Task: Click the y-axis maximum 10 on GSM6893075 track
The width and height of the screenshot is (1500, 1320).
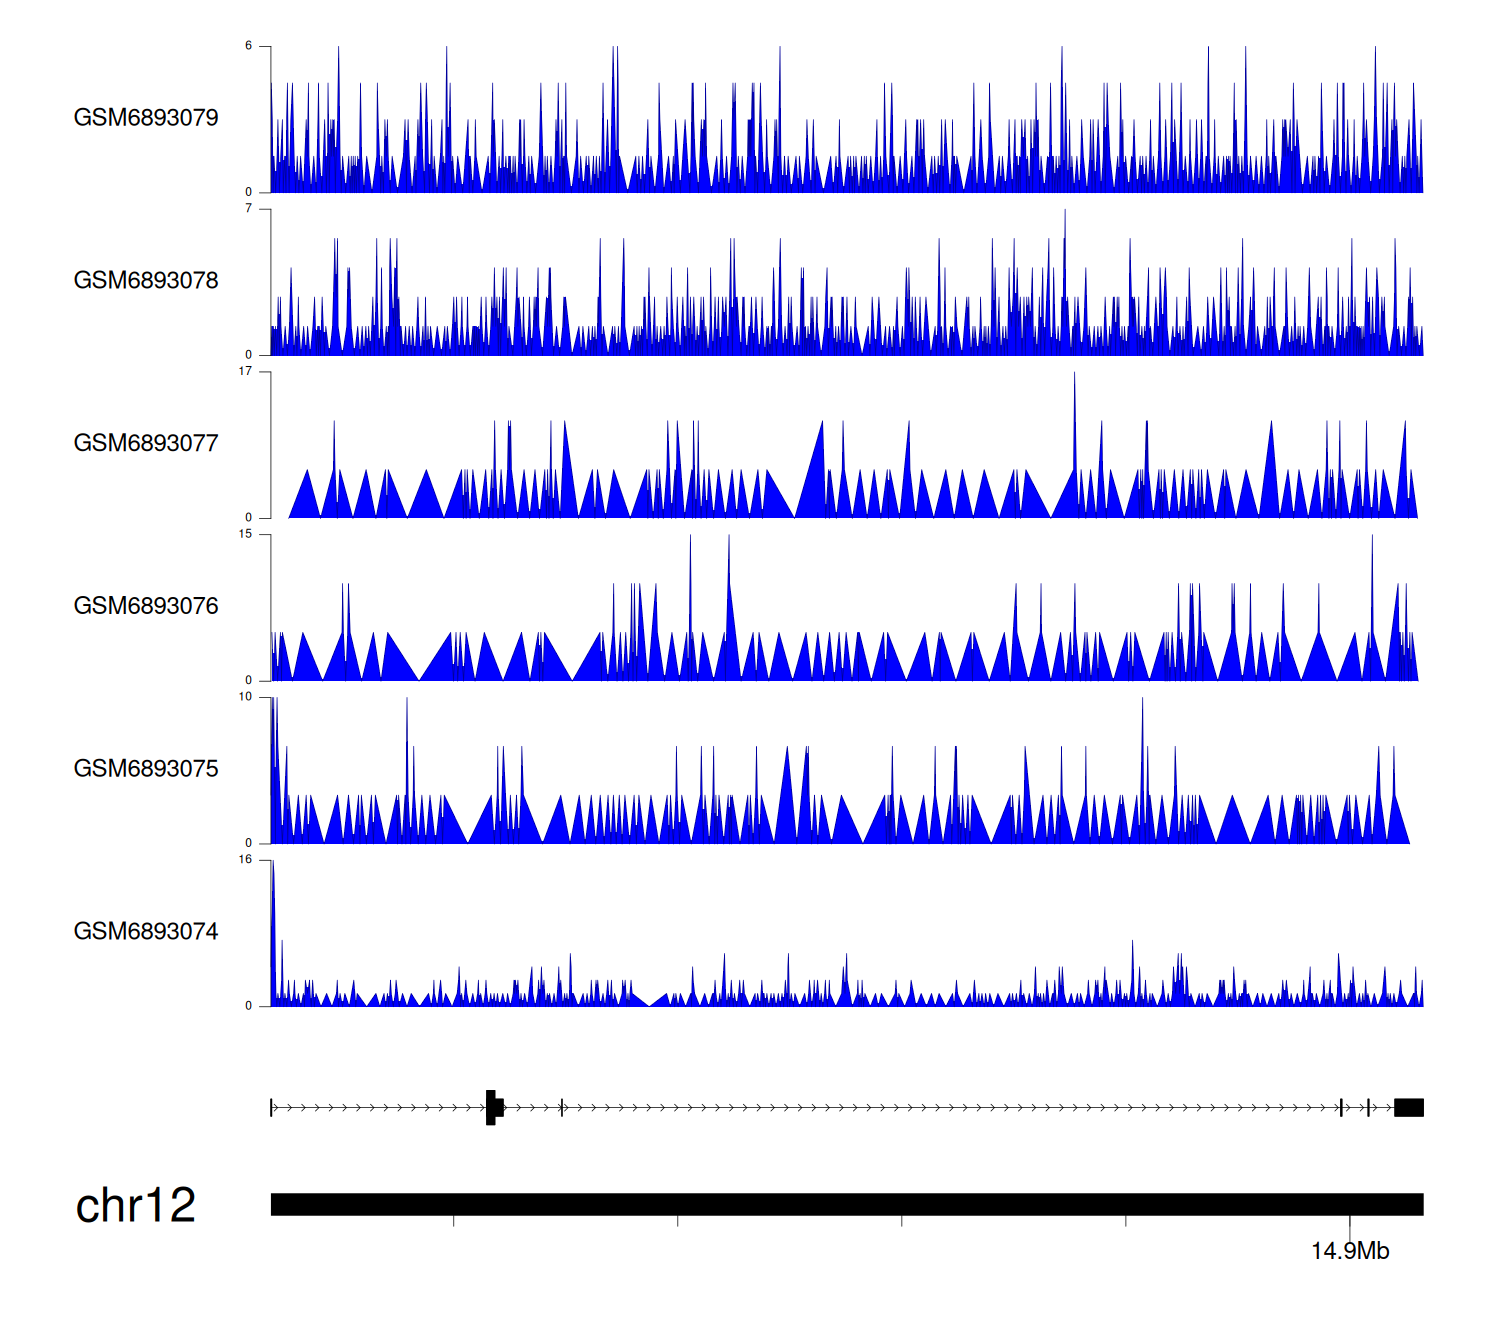Action: pyautogui.click(x=245, y=697)
